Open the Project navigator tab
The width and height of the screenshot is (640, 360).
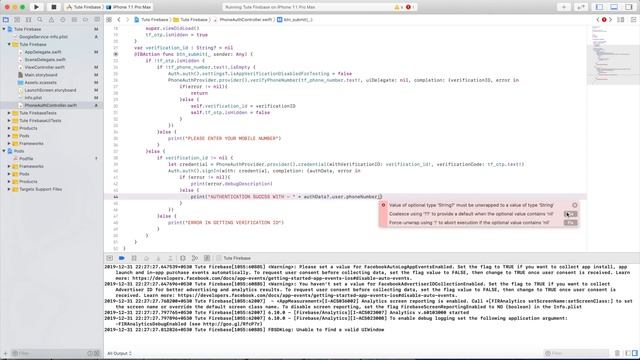[x=6, y=20]
